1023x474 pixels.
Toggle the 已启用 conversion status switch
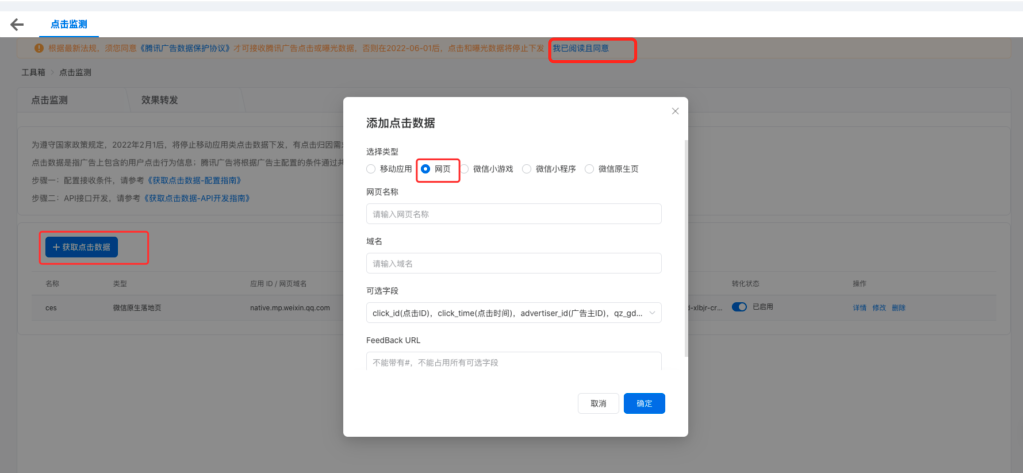click(x=739, y=307)
